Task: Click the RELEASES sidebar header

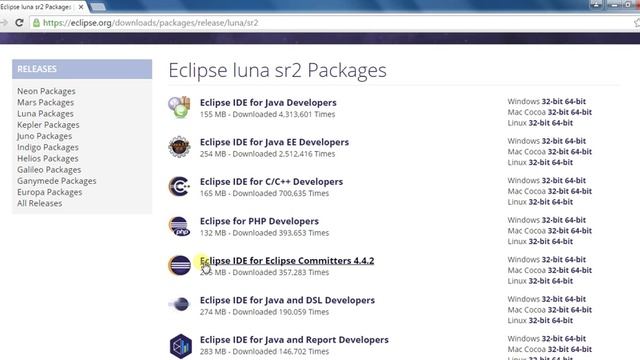Action: click(x=82, y=69)
